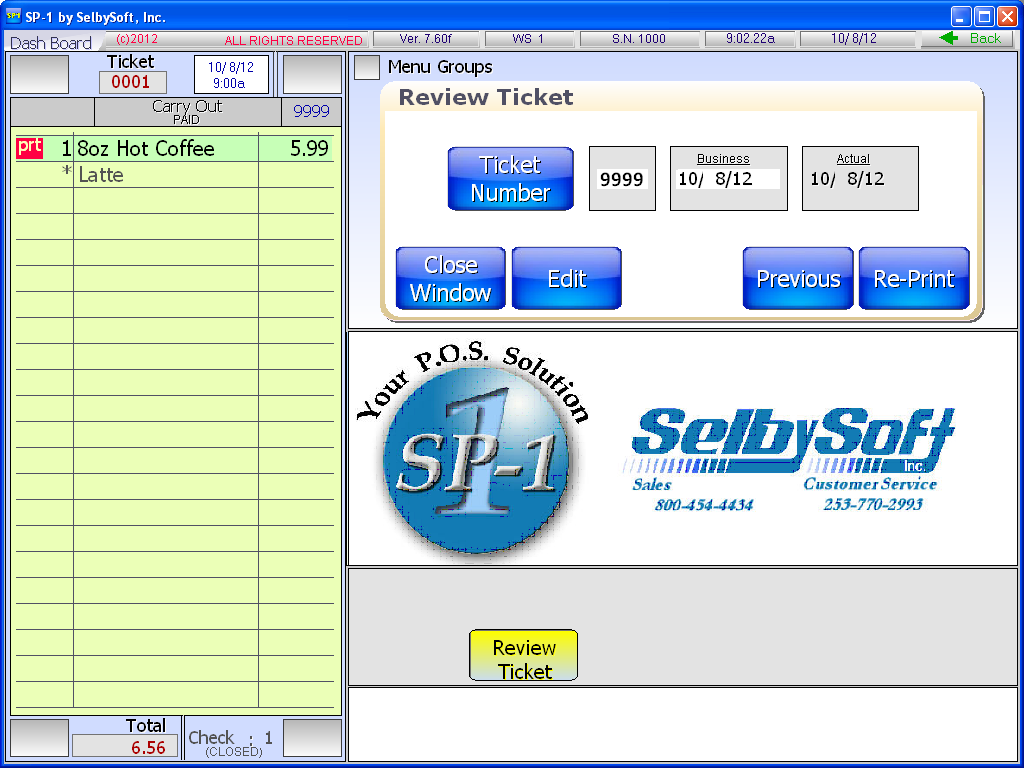The height and width of the screenshot is (768, 1024).
Task: Click the Total amount 6.56
Action: tap(125, 746)
